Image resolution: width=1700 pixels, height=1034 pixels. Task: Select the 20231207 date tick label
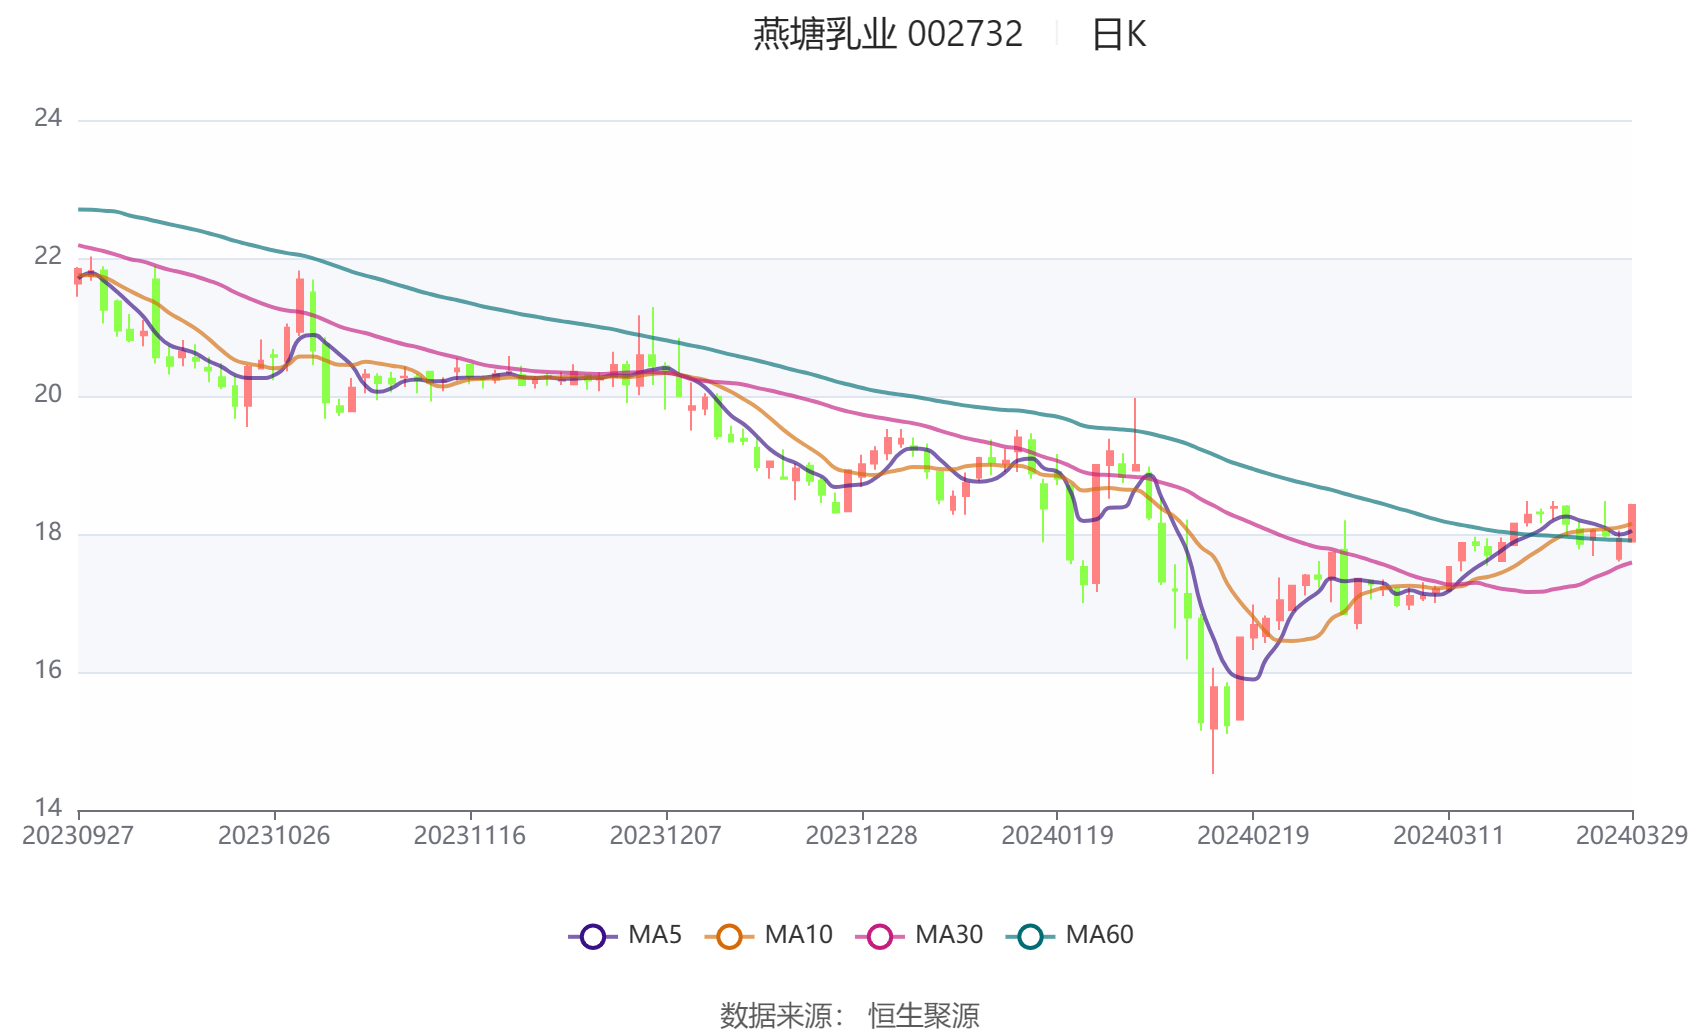666,836
